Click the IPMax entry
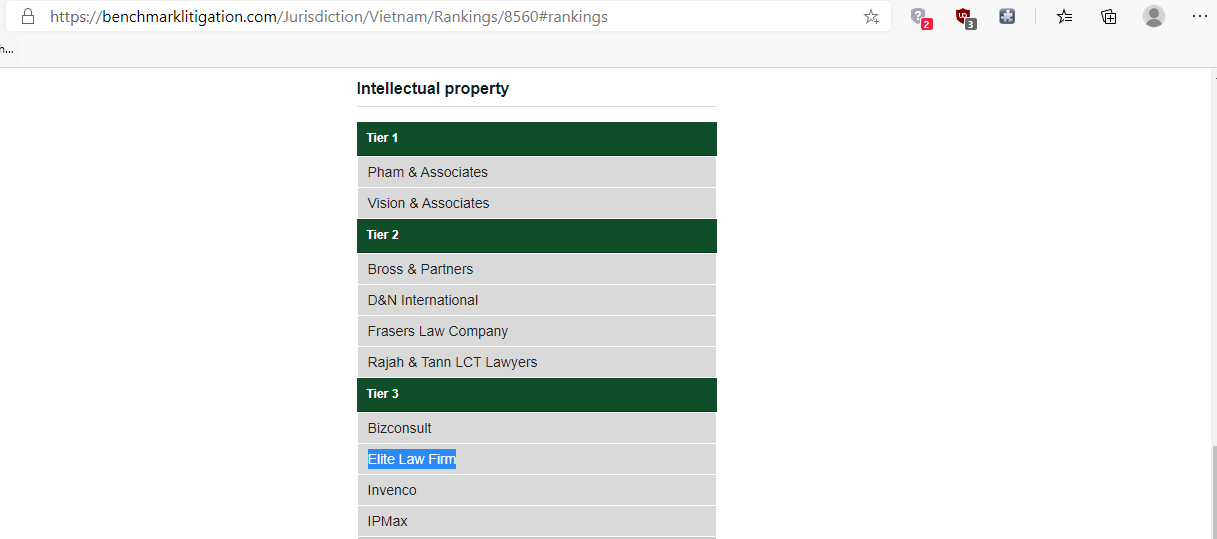The height and width of the screenshot is (539, 1217). tap(387, 521)
